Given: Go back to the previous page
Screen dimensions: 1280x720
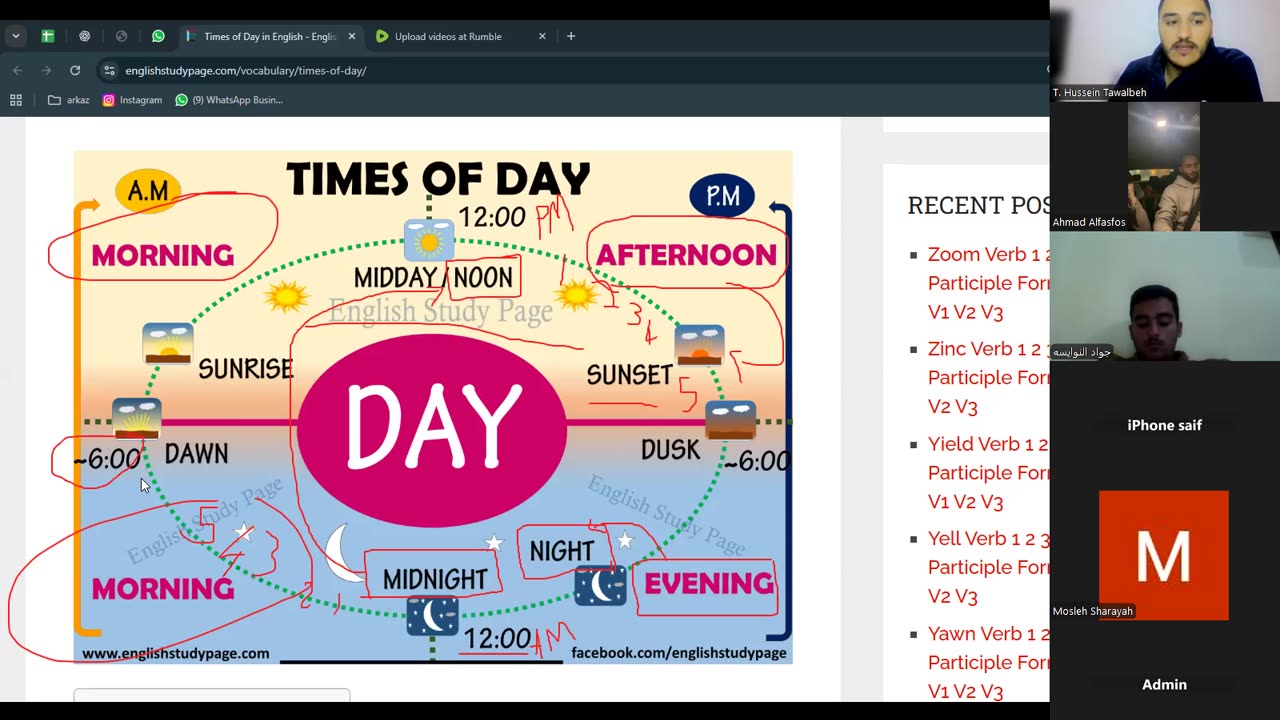Looking at the screenshot, I should pyautogui.click(x=17, y=70).
